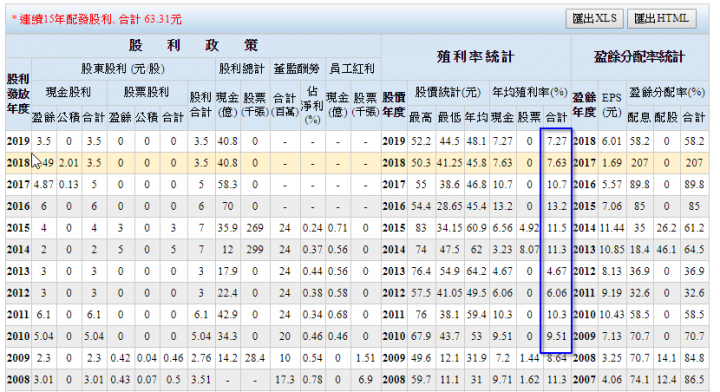Click the 34.15 lowest price cell for 2015
The width and height of the screenshot is (720, 392).
[449, 228]
